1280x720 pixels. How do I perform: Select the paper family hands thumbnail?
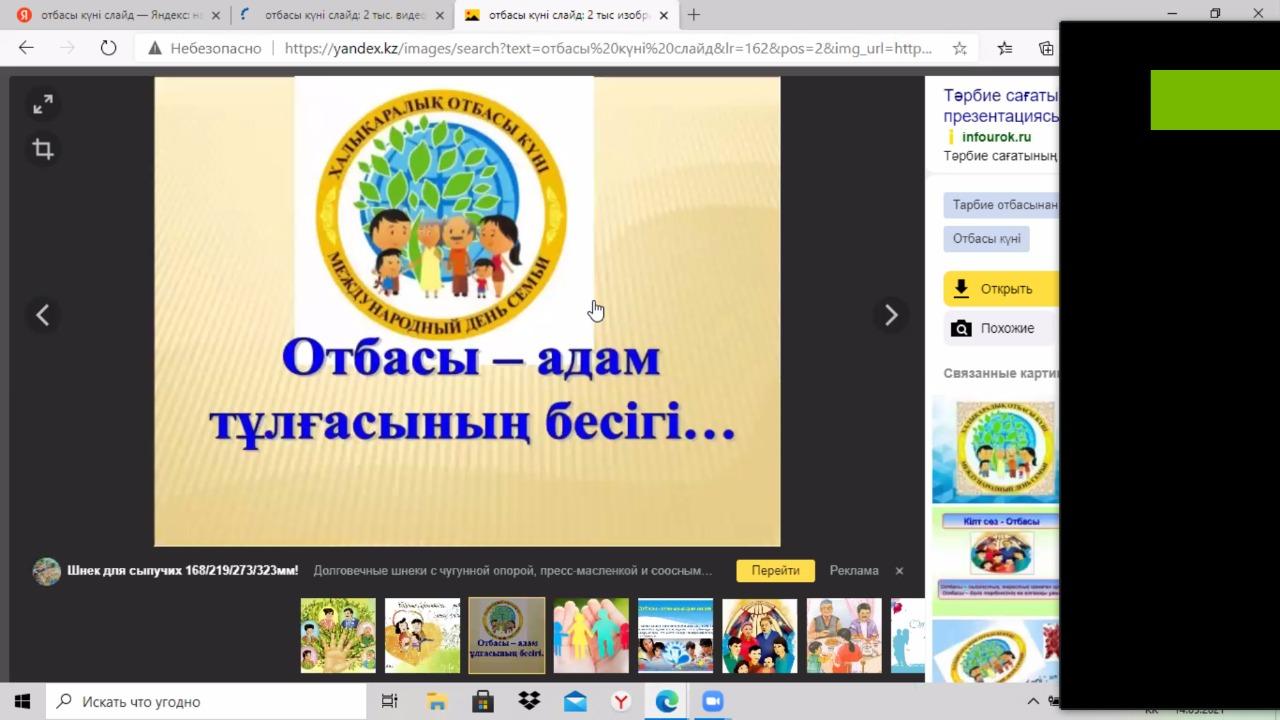click(591, 635)
